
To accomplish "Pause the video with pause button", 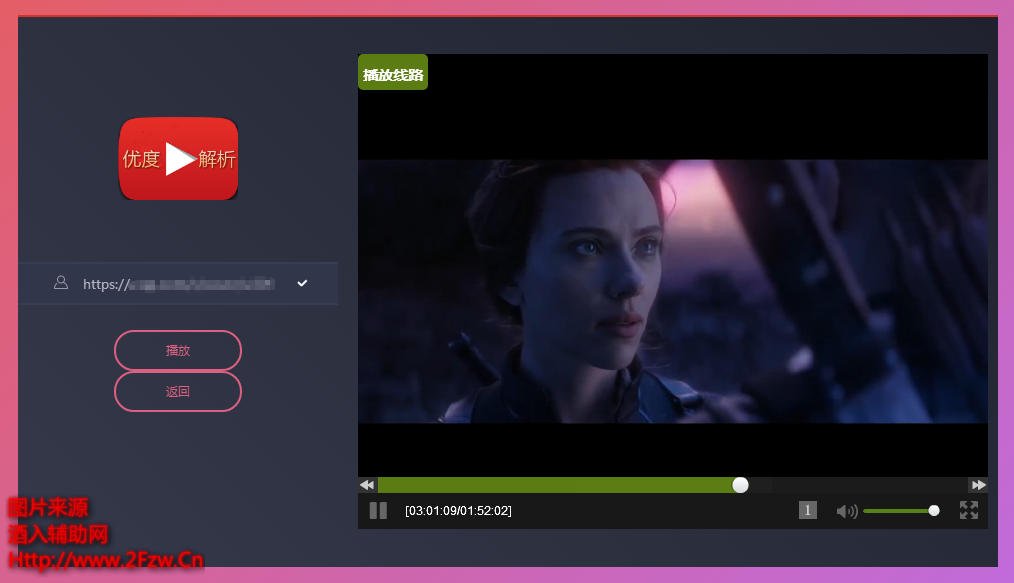I will coord(378,511).
